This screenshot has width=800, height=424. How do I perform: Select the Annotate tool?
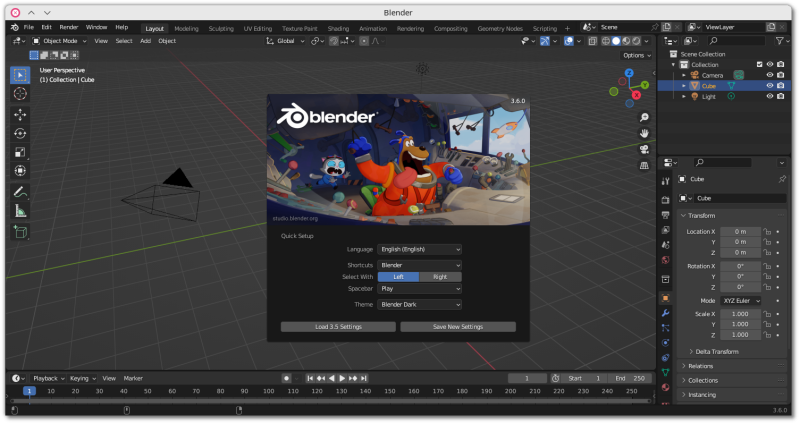[20, 192]
